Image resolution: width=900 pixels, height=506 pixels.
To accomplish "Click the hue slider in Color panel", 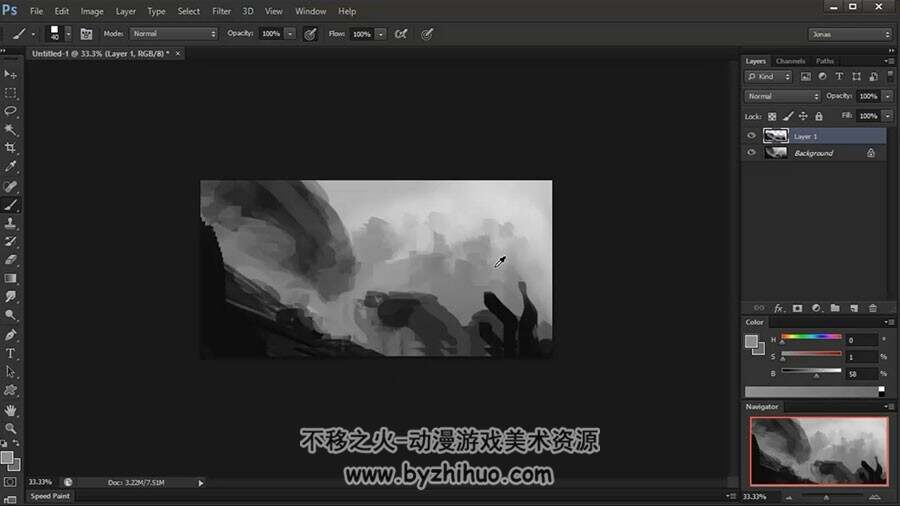I will 811,337.
